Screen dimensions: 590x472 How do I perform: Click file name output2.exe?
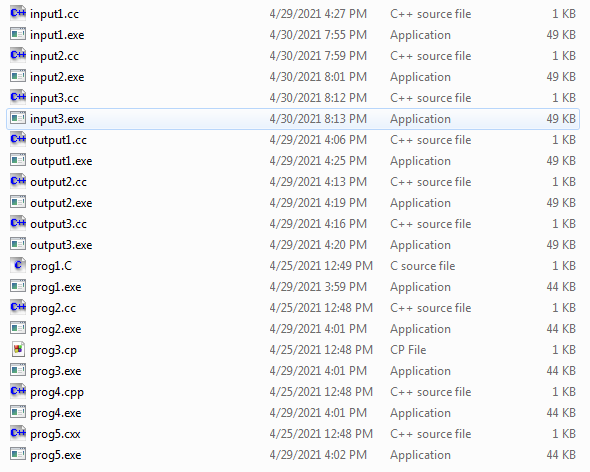tap(61, 204)
